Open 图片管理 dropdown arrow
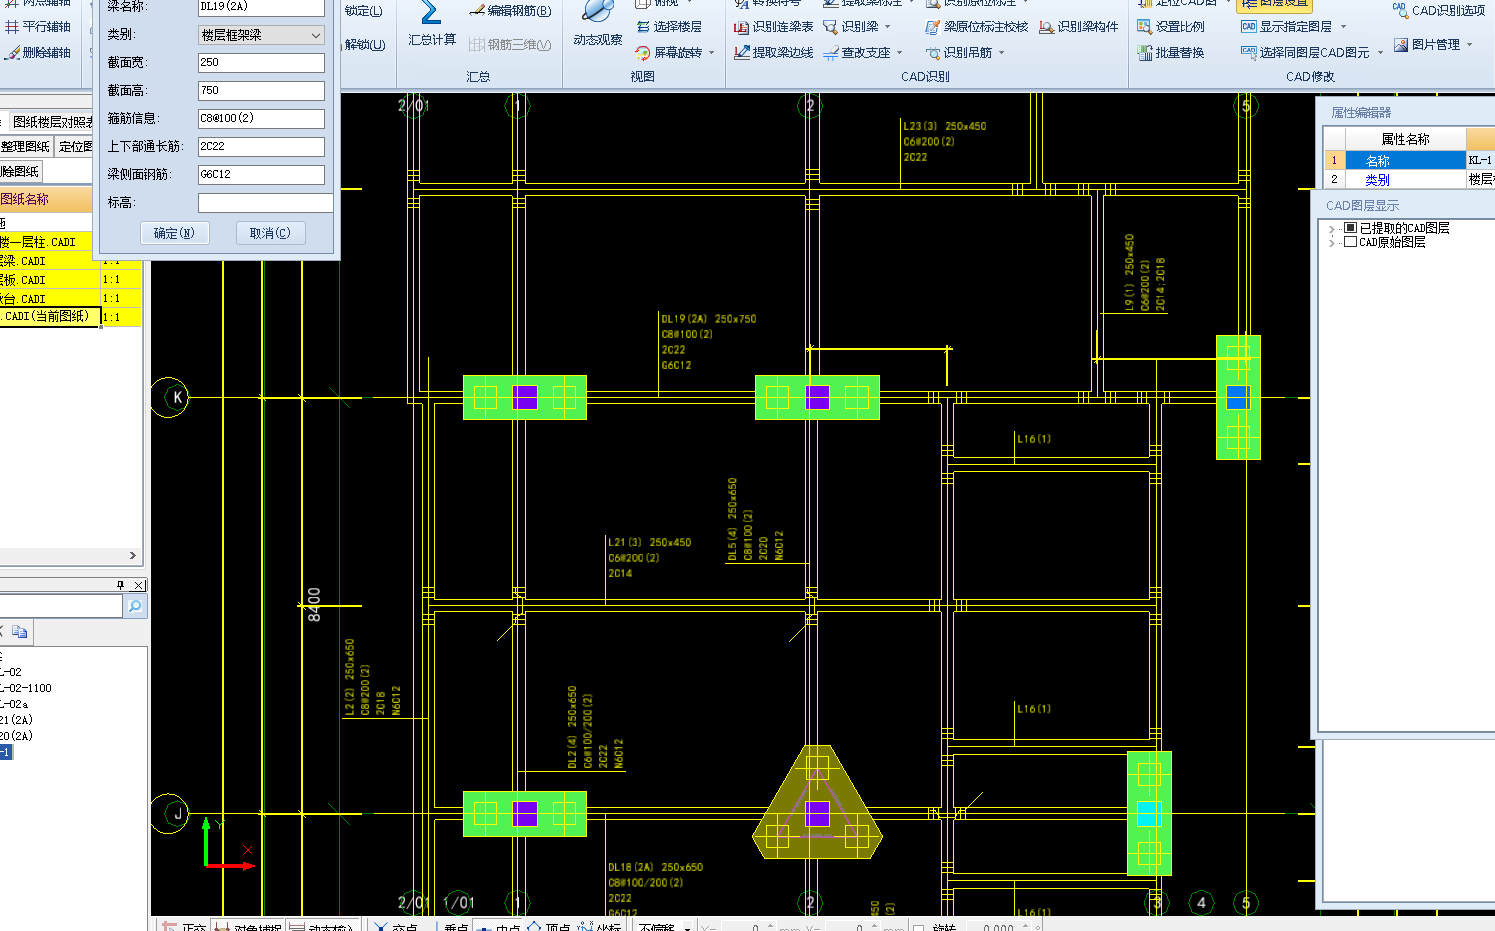The width and height of the screenshot is (1495, 931). 1469,45
